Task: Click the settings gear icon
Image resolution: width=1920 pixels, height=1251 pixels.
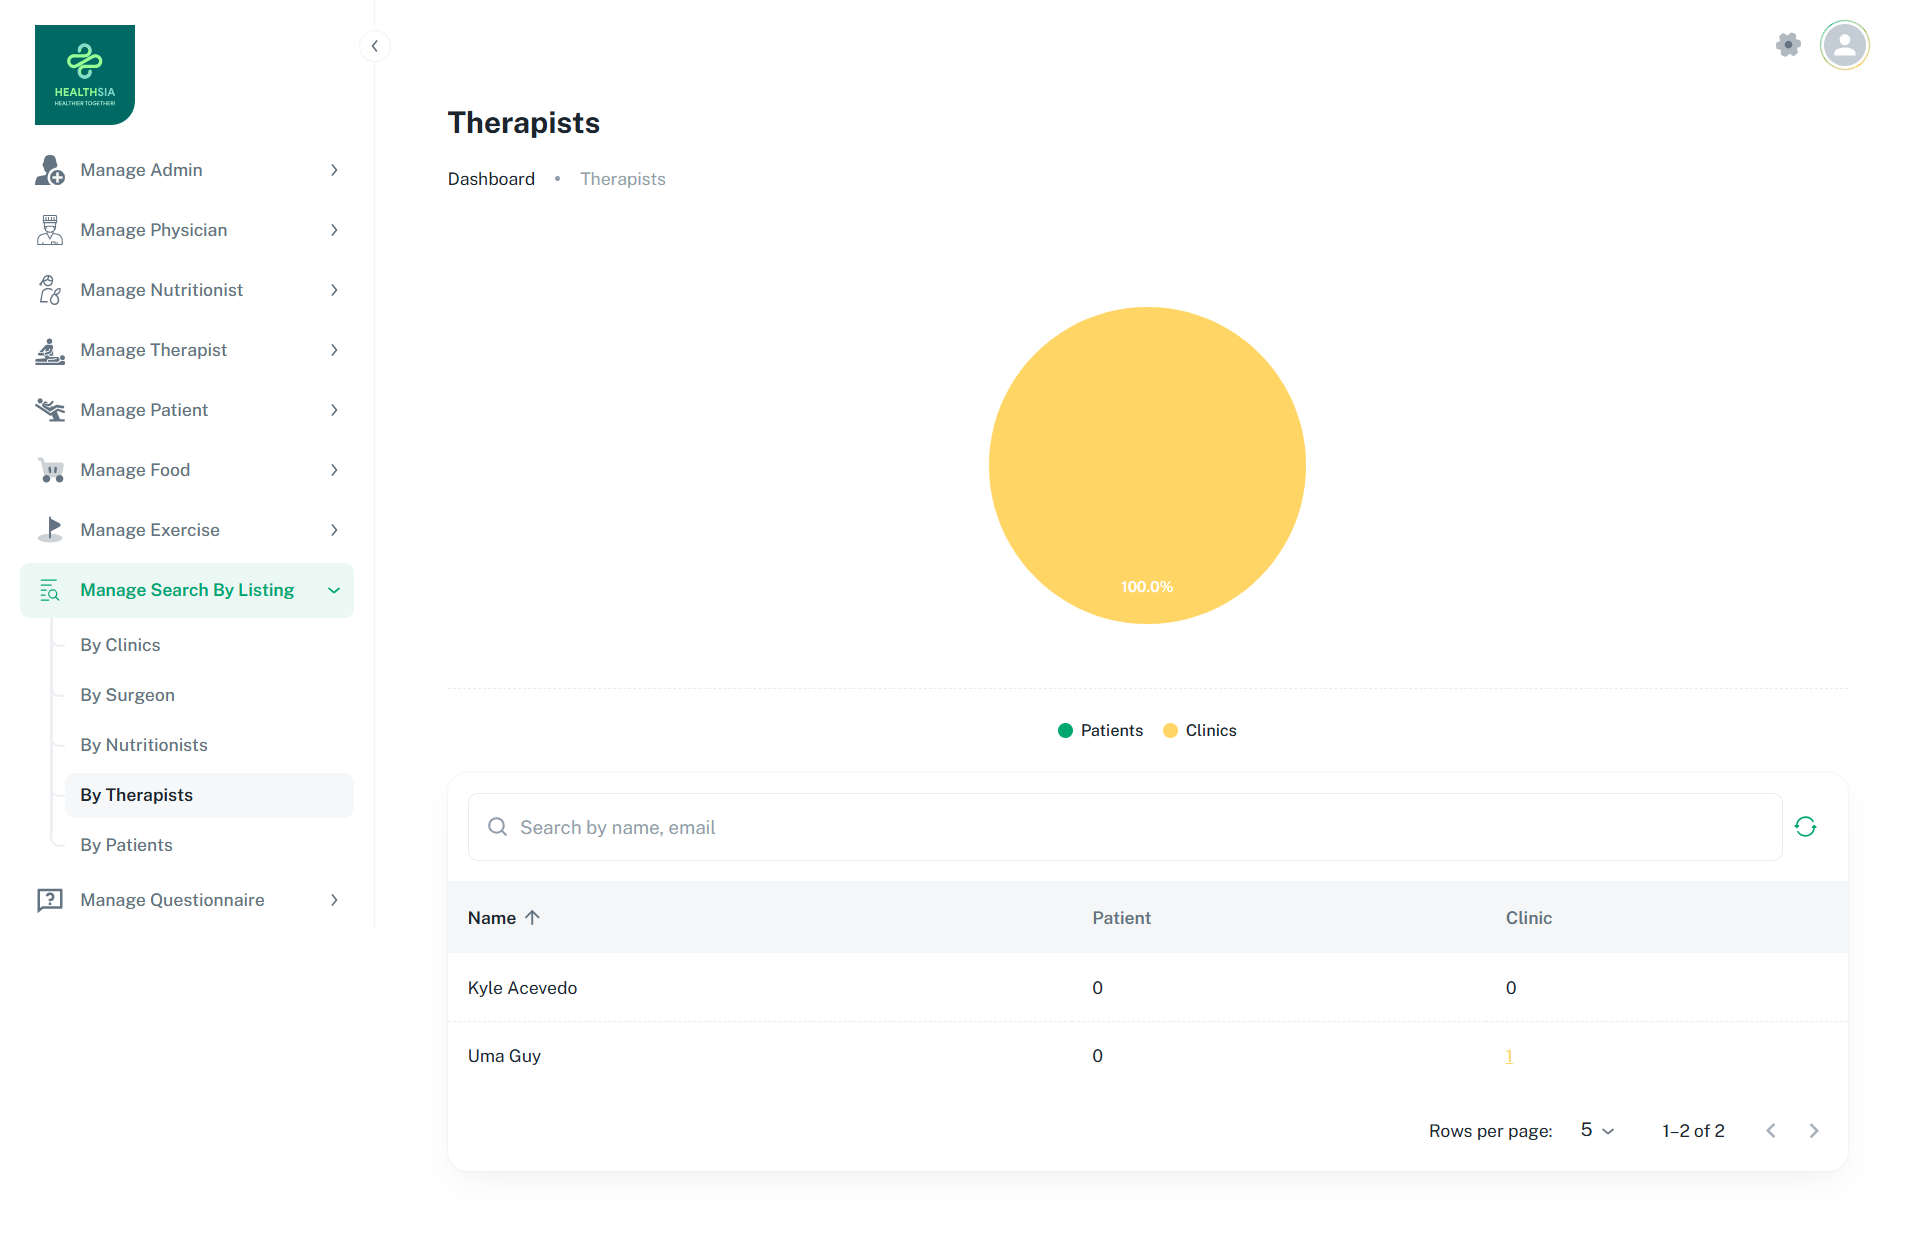Action: pos(1788,45)
